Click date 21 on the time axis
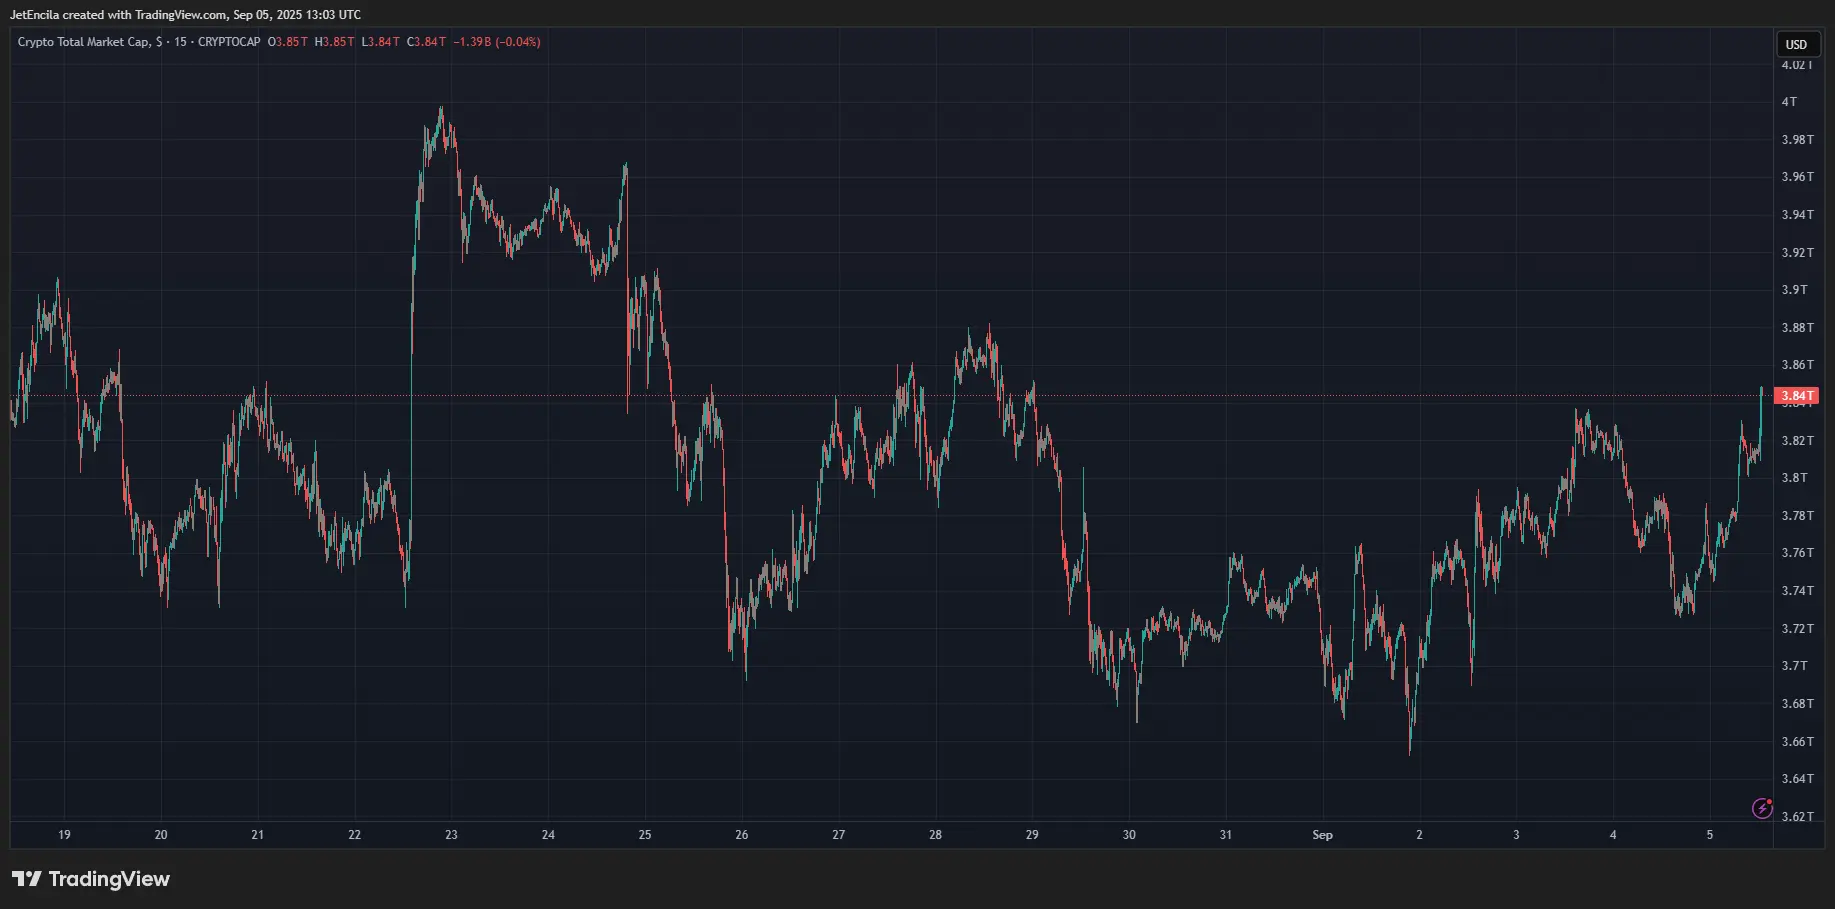The image size is (1835, 909). (x=258, y=835)
